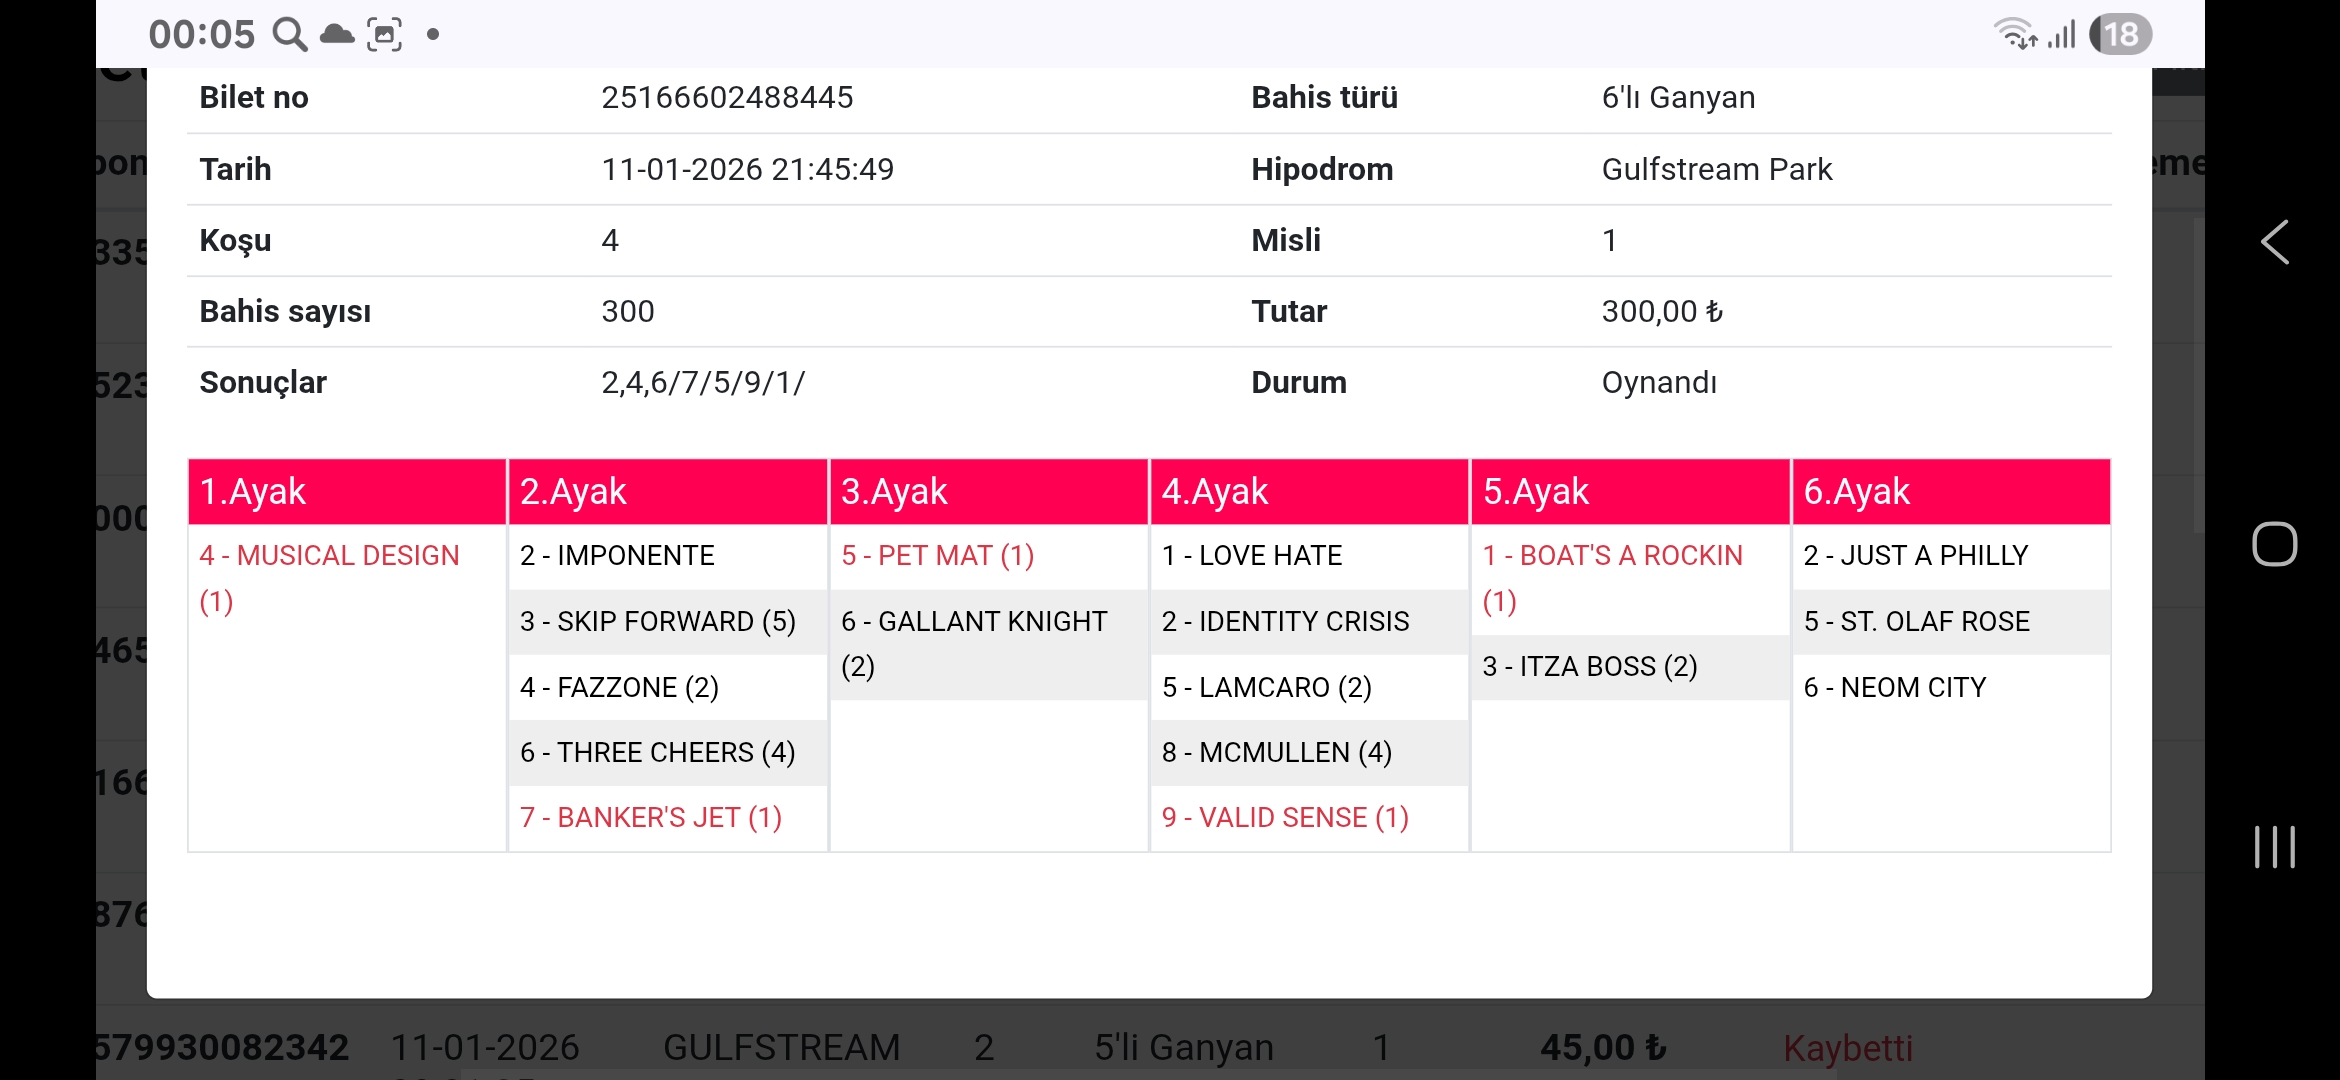Tap the Gulfstream Park hipodrom value

[x=1717, y=169]
